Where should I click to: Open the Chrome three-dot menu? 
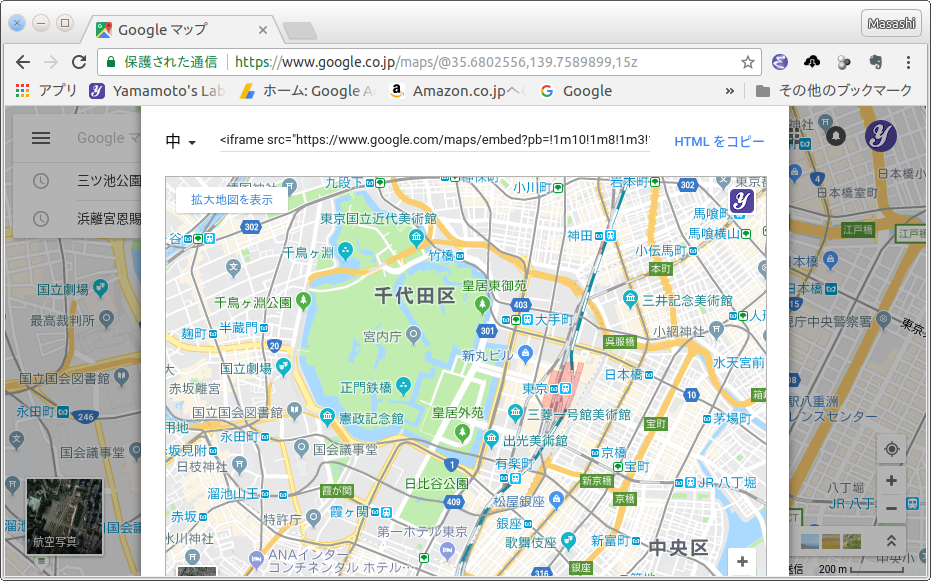click(908, 62)
